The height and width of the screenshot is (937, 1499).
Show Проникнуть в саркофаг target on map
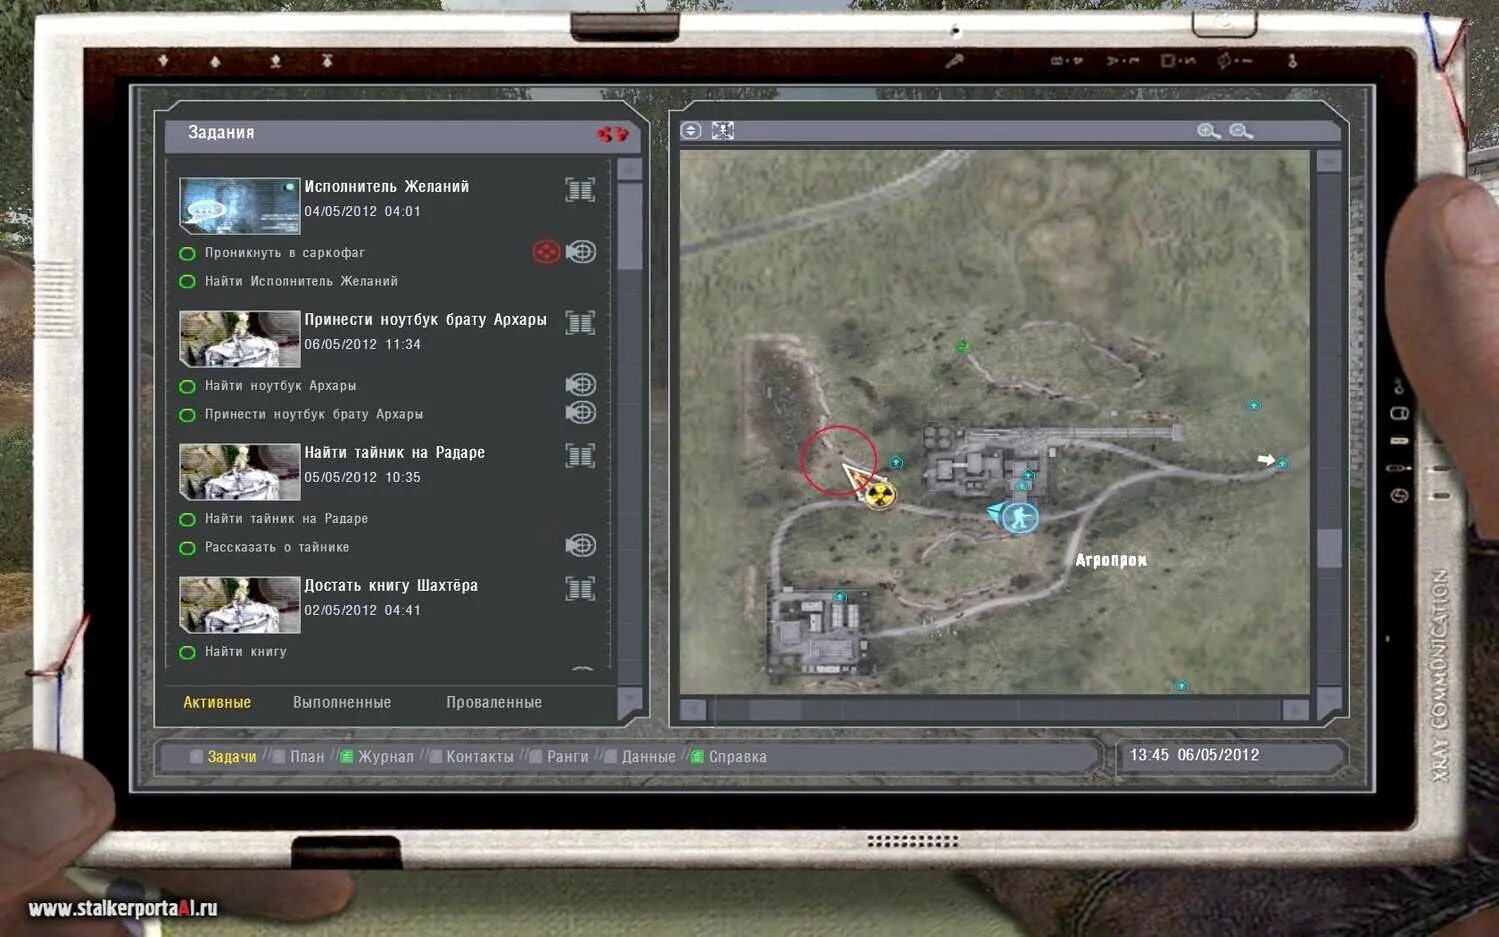coord(581,252)
